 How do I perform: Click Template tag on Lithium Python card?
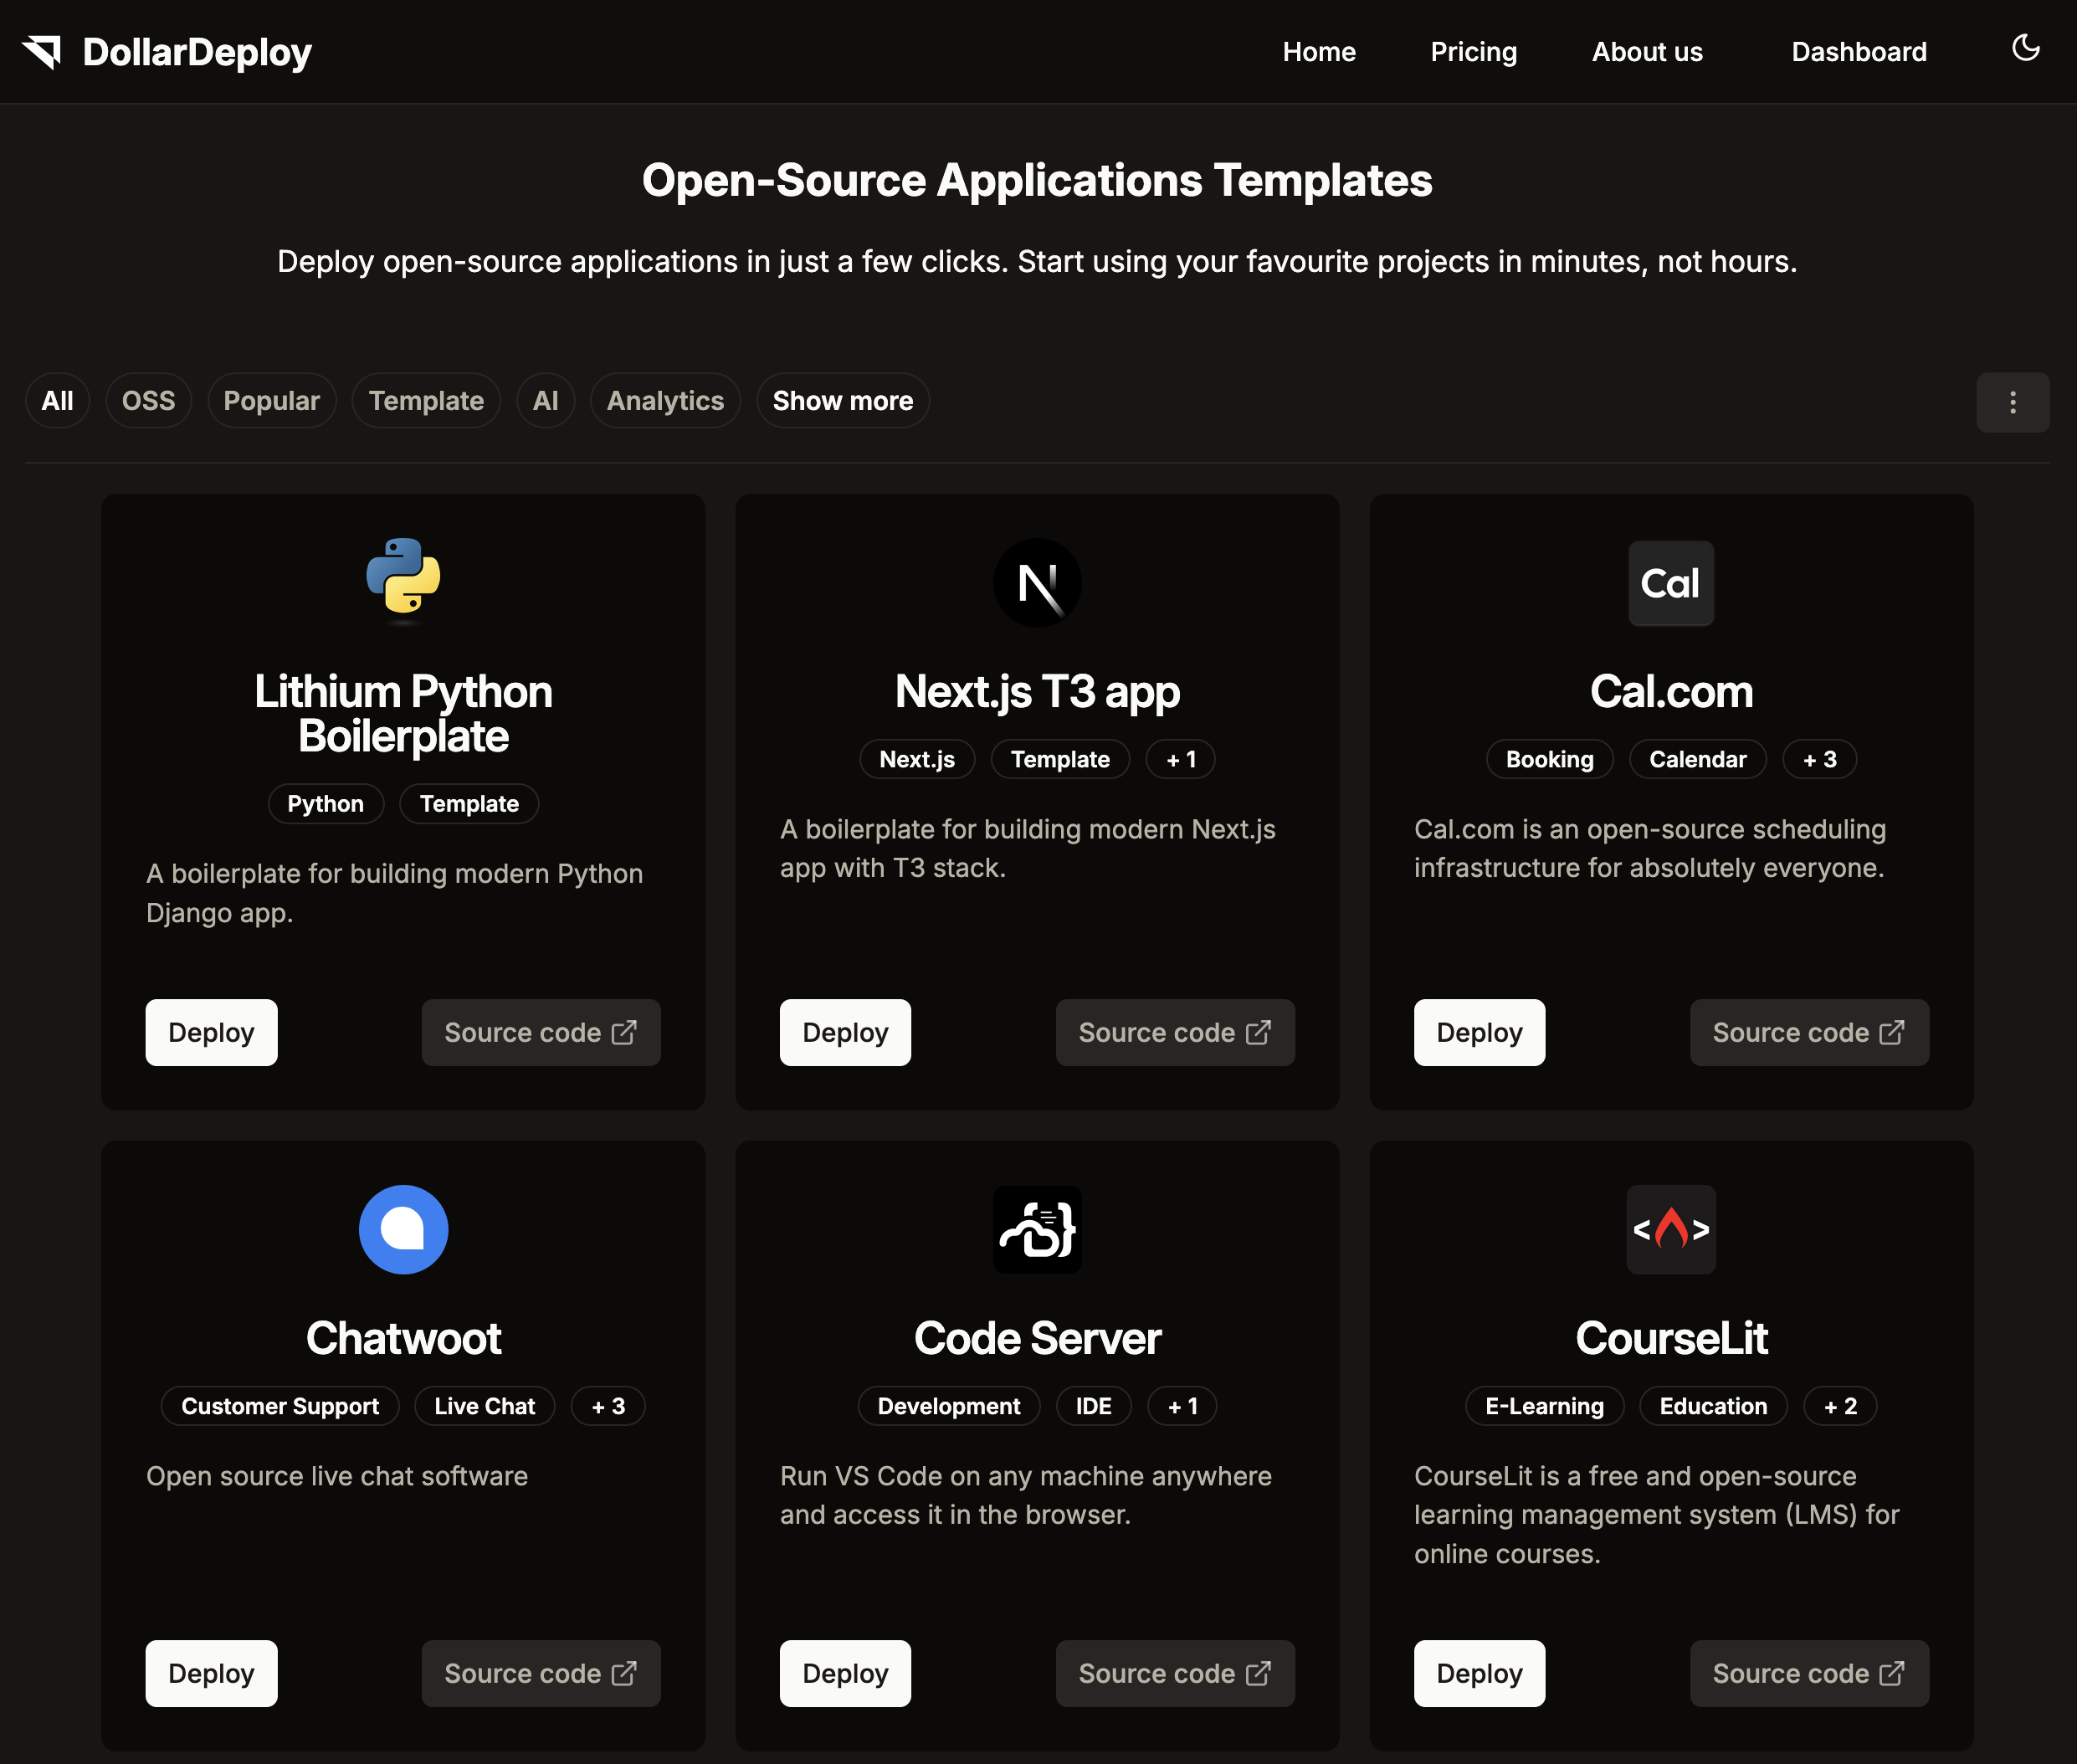tap(469, 804)
